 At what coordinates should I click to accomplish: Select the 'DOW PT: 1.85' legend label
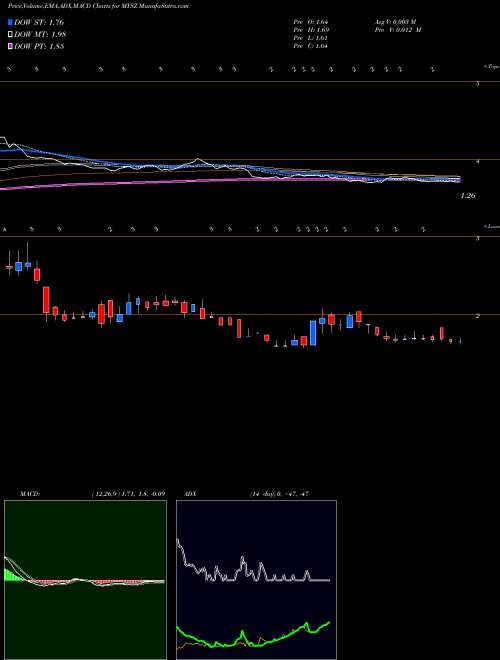(x=39, y=46)
